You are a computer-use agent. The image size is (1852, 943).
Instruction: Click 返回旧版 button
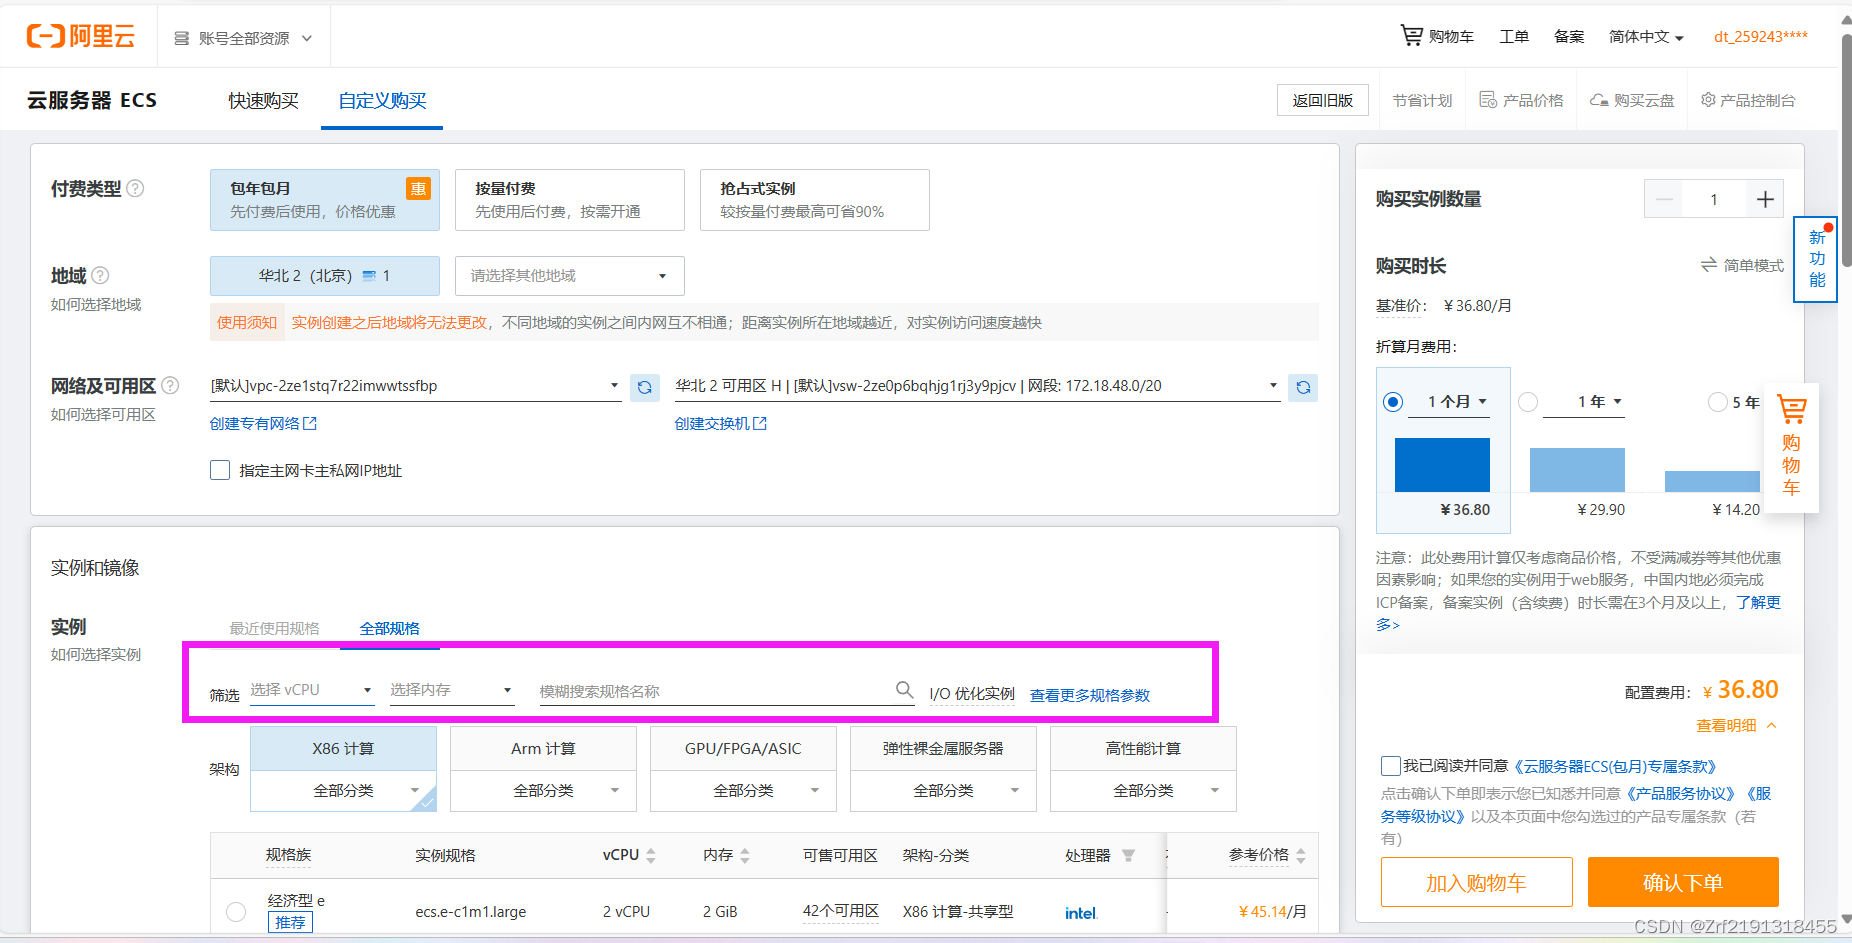coord(1322,100)
